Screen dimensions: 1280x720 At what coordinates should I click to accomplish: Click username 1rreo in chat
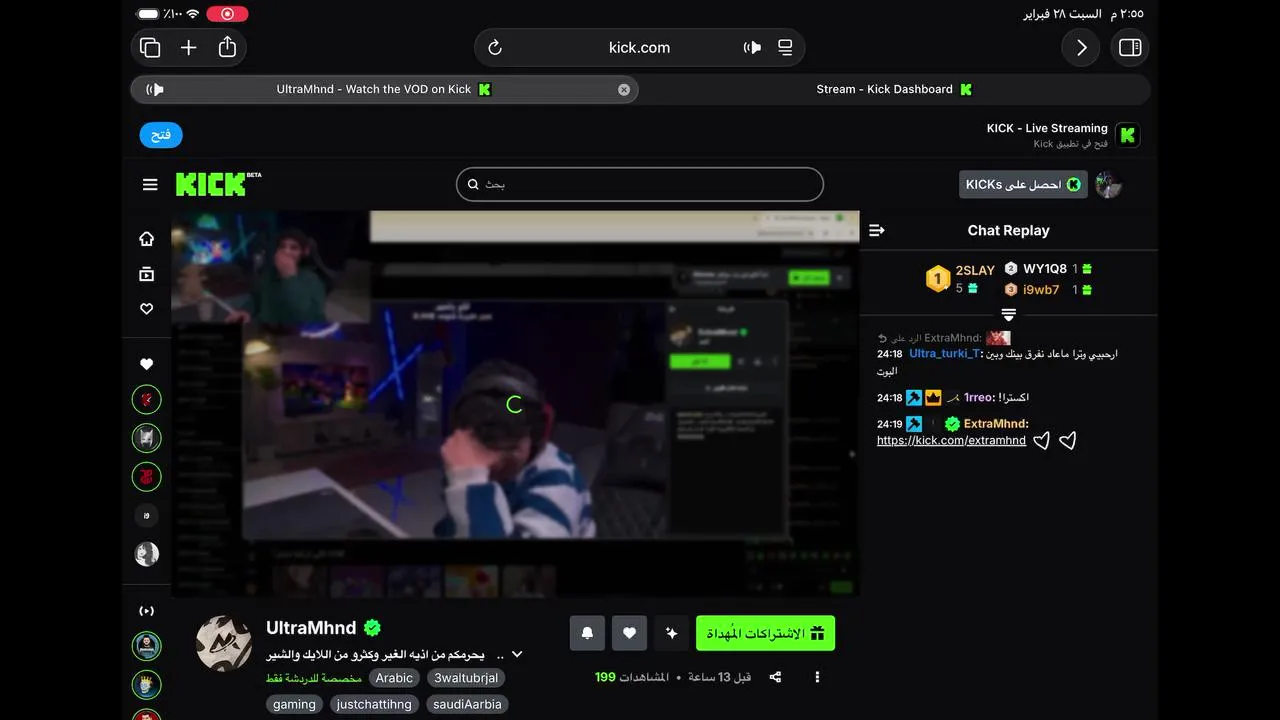pos(979,397)
